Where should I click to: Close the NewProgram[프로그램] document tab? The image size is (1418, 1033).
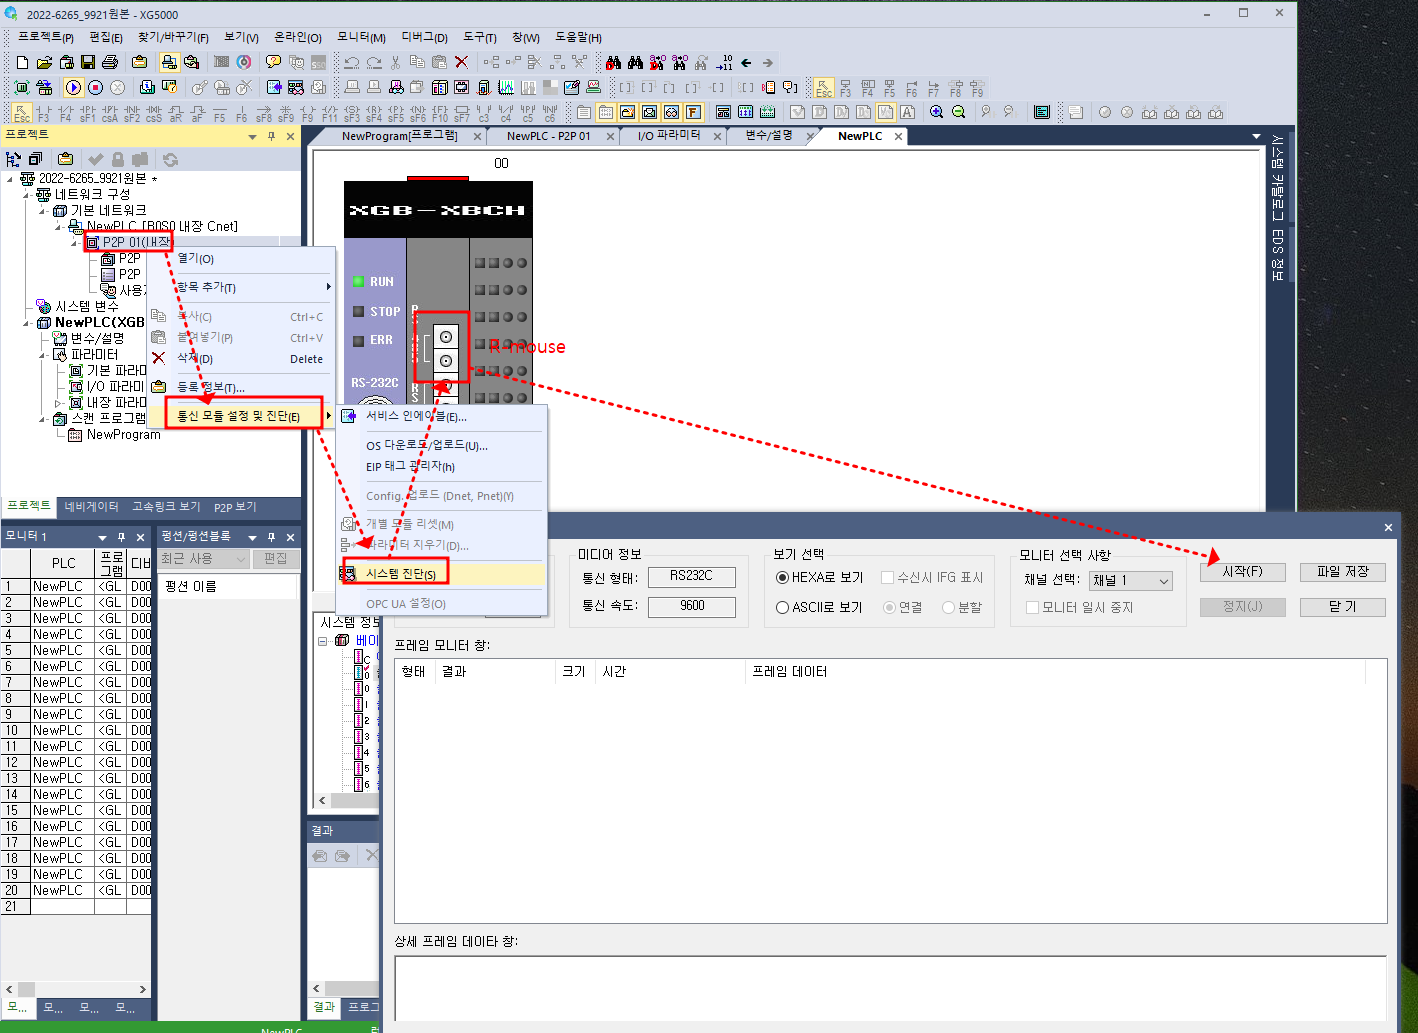pos(477,137)
